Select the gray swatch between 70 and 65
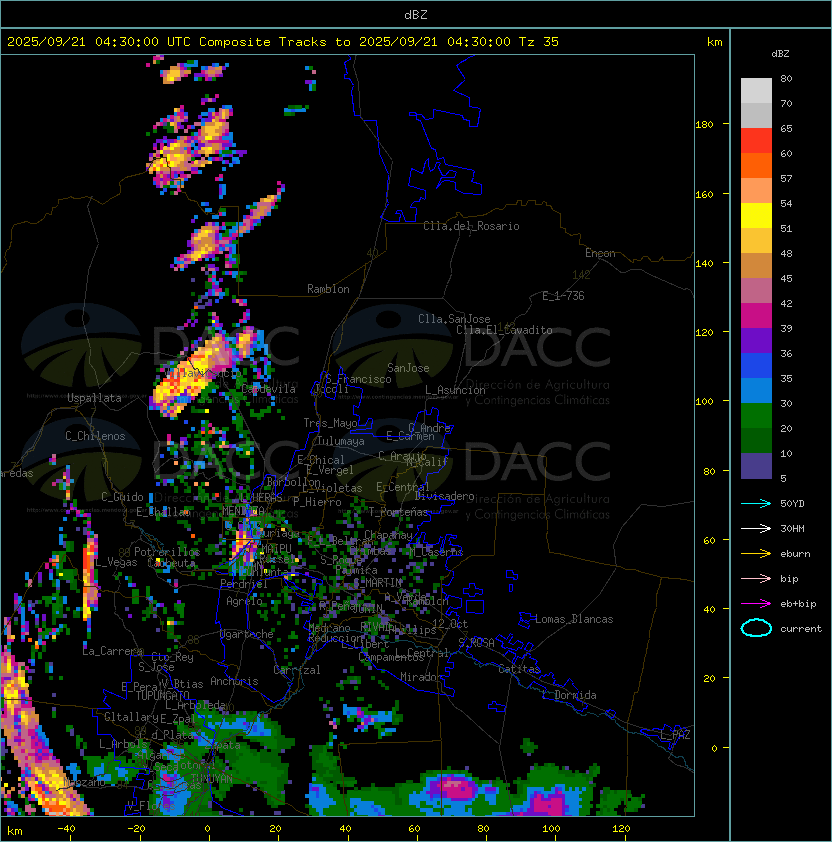The image size is (832, 842). tap(756, 115)
